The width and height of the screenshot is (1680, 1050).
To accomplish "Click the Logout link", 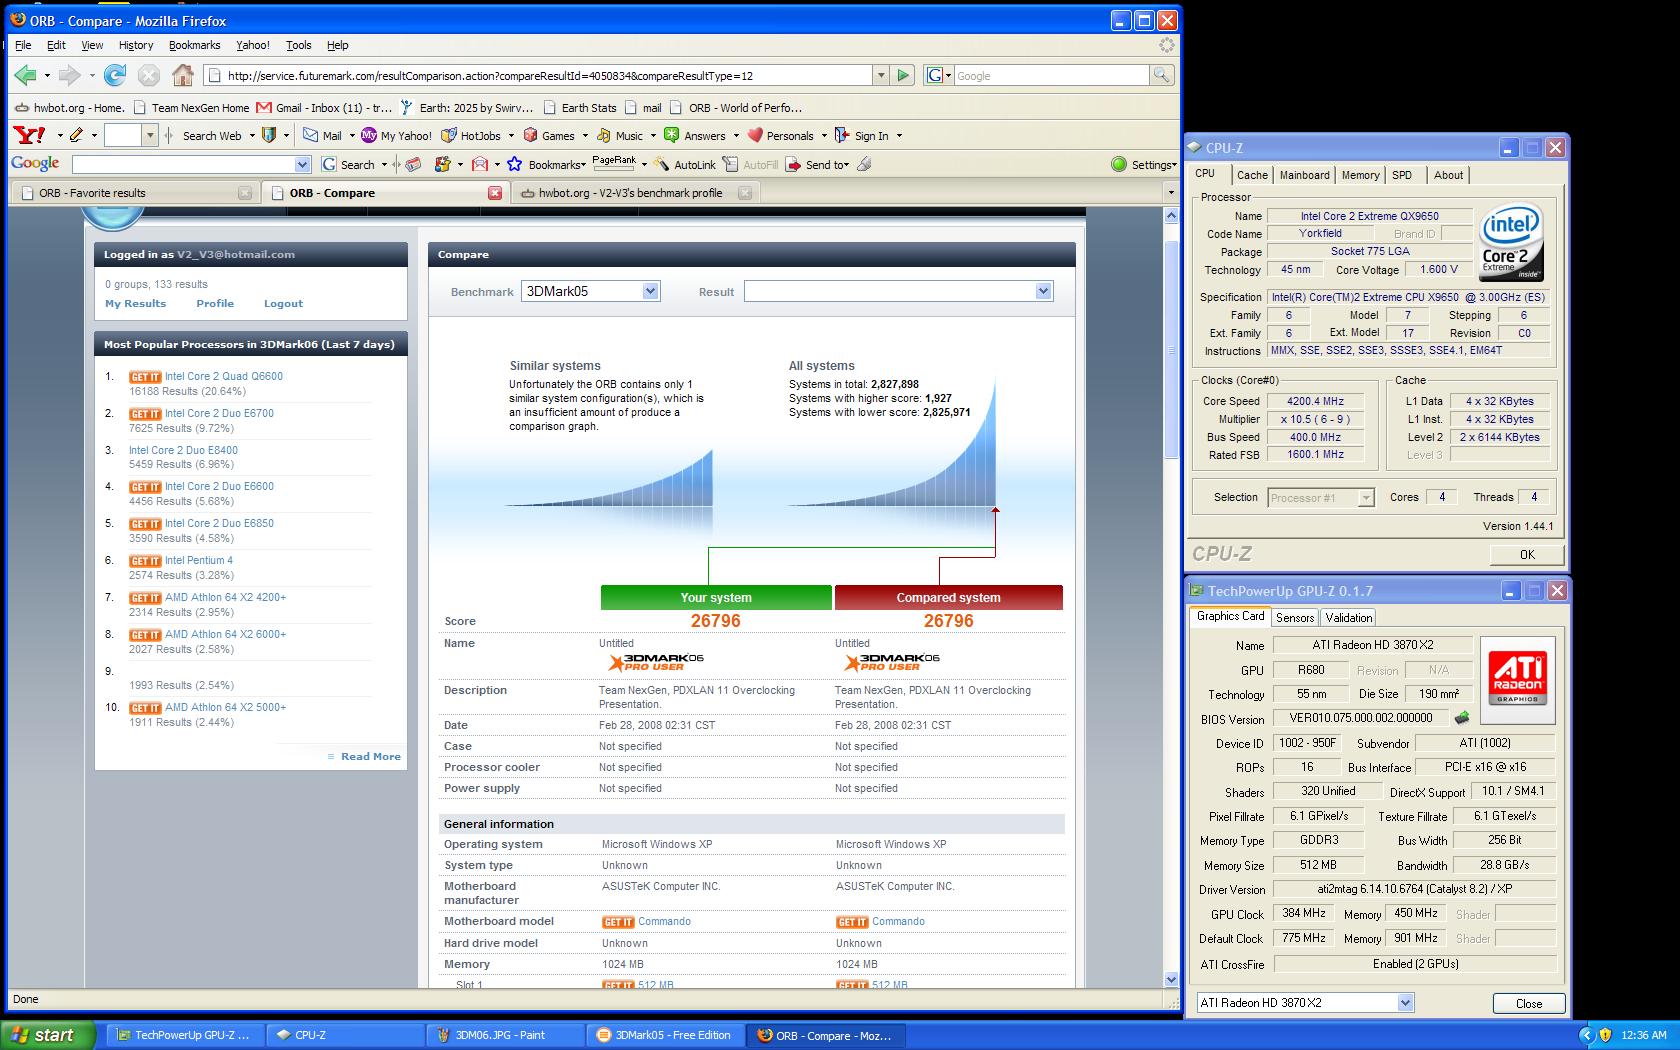I will pos(283,303).
